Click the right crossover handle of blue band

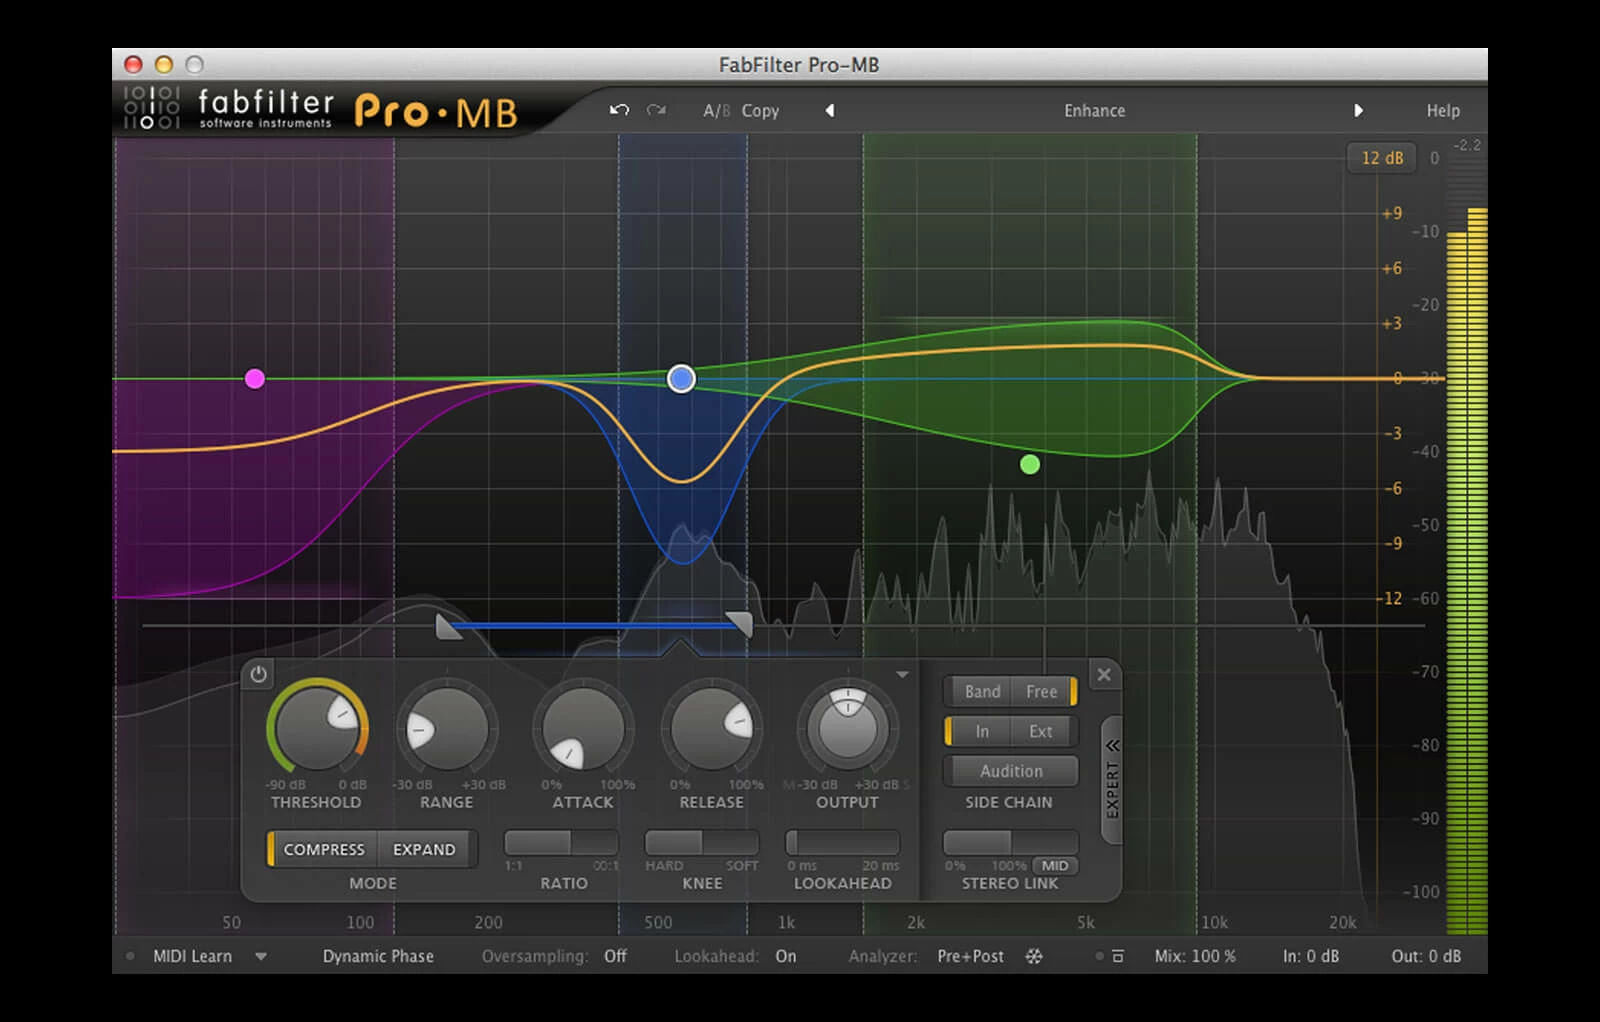[739, 624]
